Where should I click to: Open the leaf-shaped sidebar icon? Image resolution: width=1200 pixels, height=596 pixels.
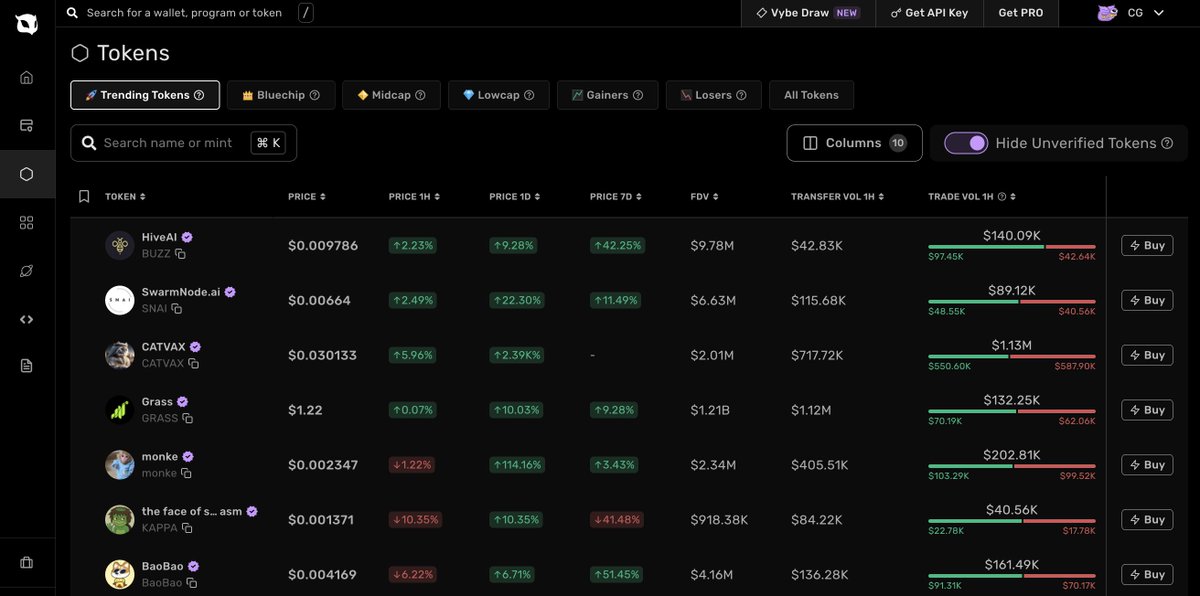27,271
